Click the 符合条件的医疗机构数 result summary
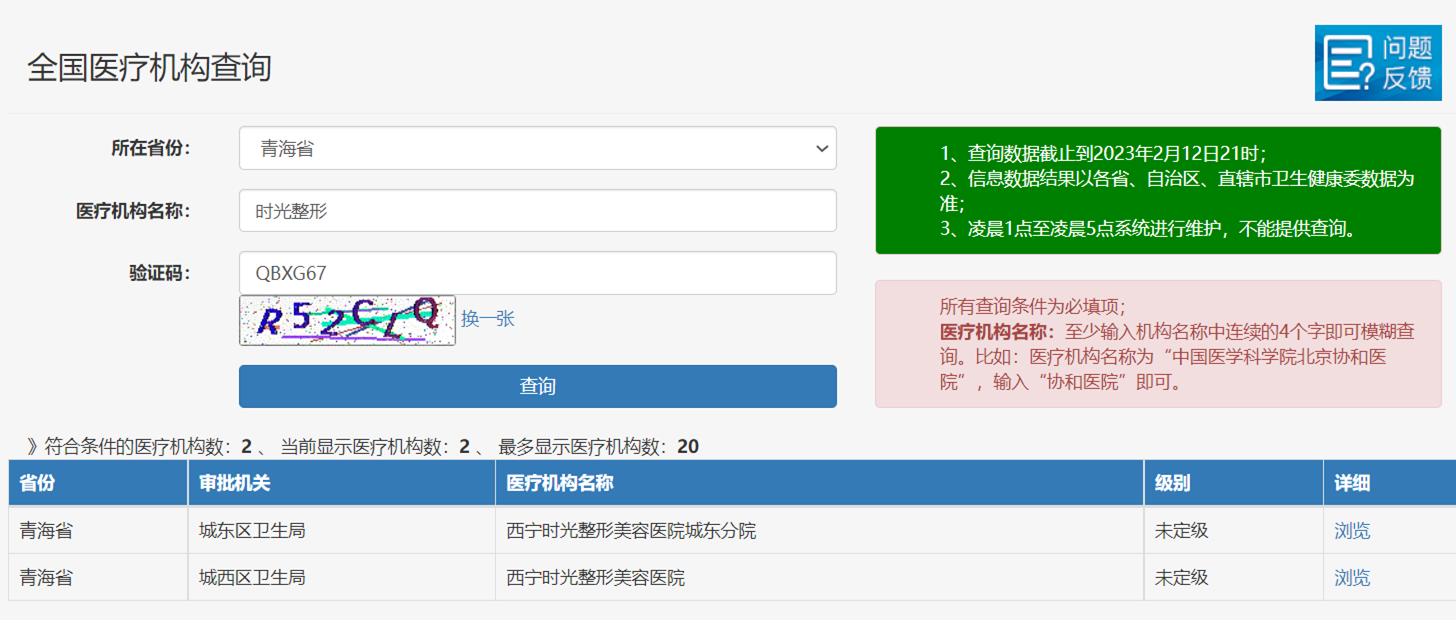The height and width of the screenshot is (620, 1456). [x=362, y=446]
